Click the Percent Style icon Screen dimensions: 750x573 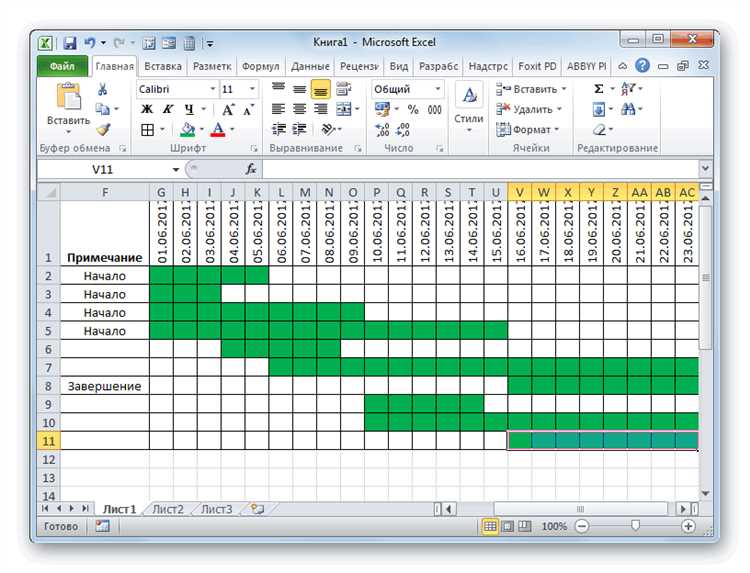[x=412, y=109]
